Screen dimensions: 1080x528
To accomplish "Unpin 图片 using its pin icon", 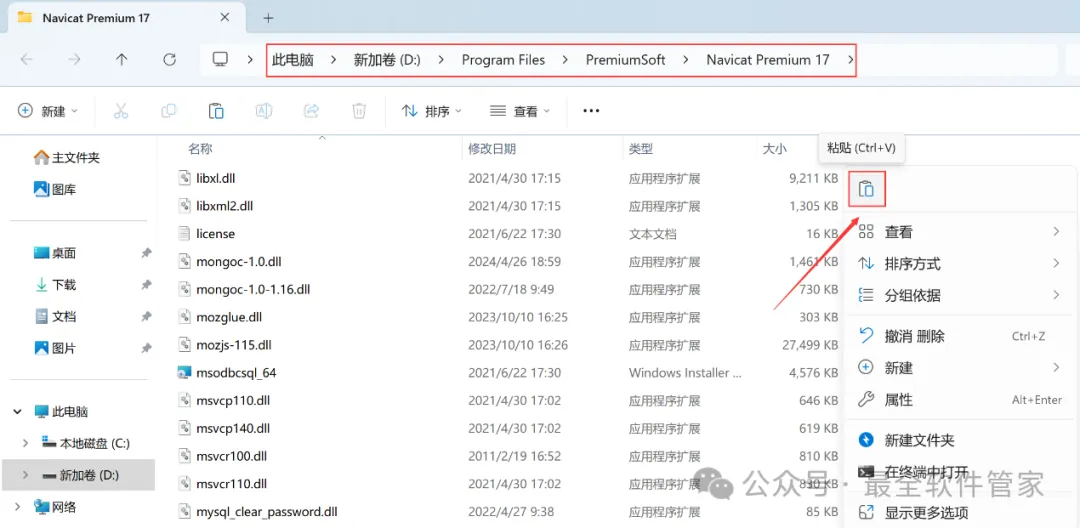I will (x=146, y=348).
